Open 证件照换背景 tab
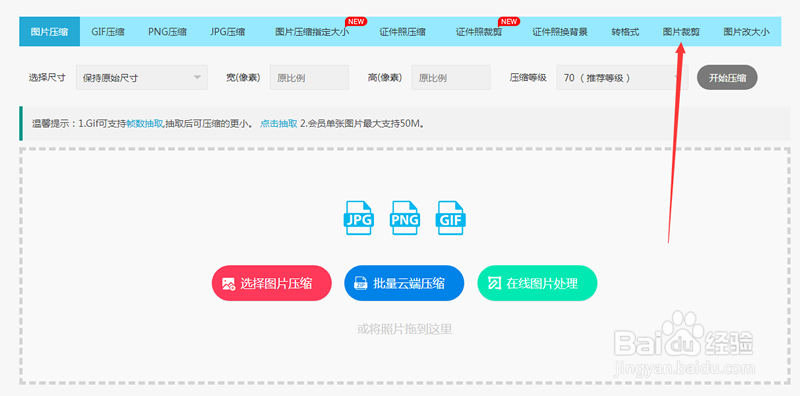The width and height of the screenshot is (800, 396). click(x=560, y=32)
